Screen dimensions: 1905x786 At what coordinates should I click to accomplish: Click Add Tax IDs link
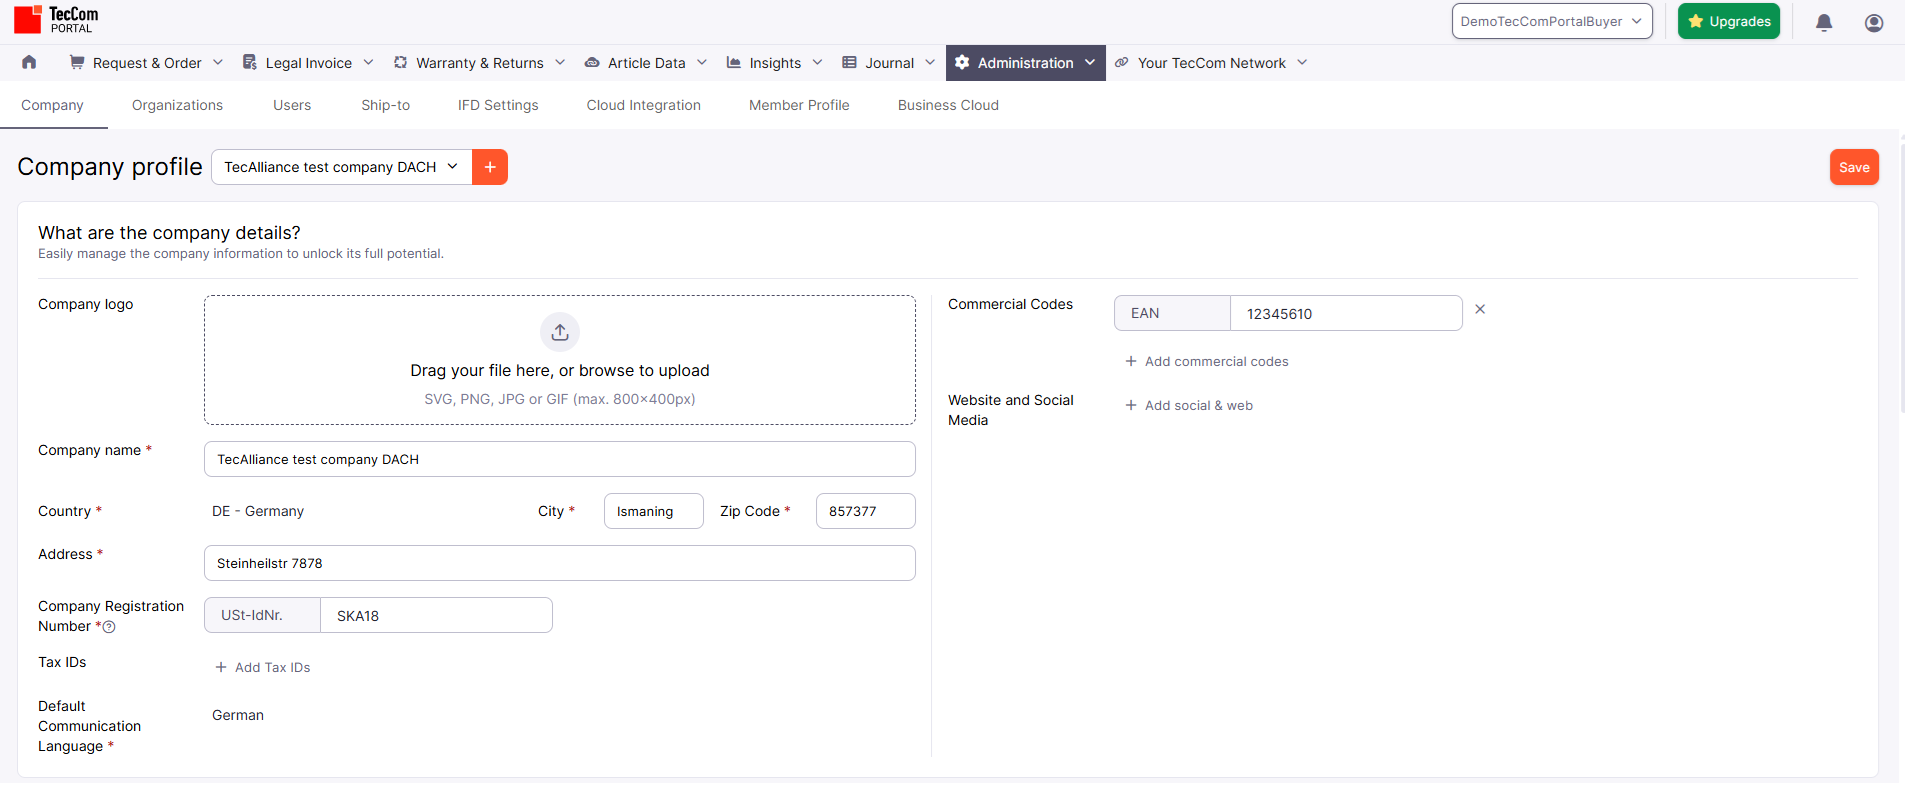(263, 668)
